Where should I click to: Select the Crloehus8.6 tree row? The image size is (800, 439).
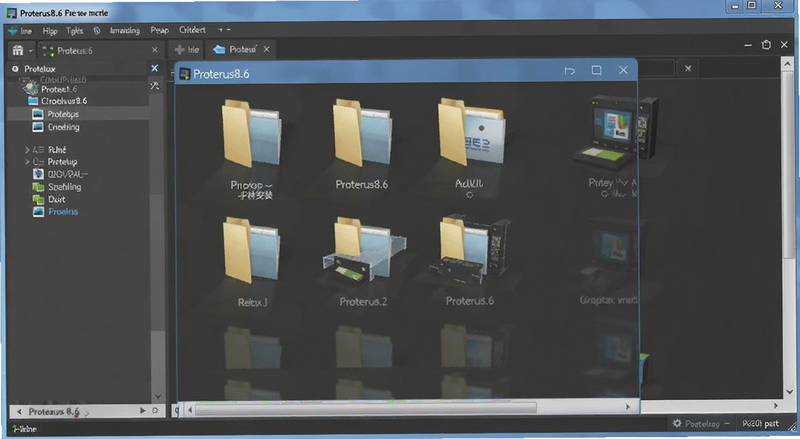coord(78,101)
